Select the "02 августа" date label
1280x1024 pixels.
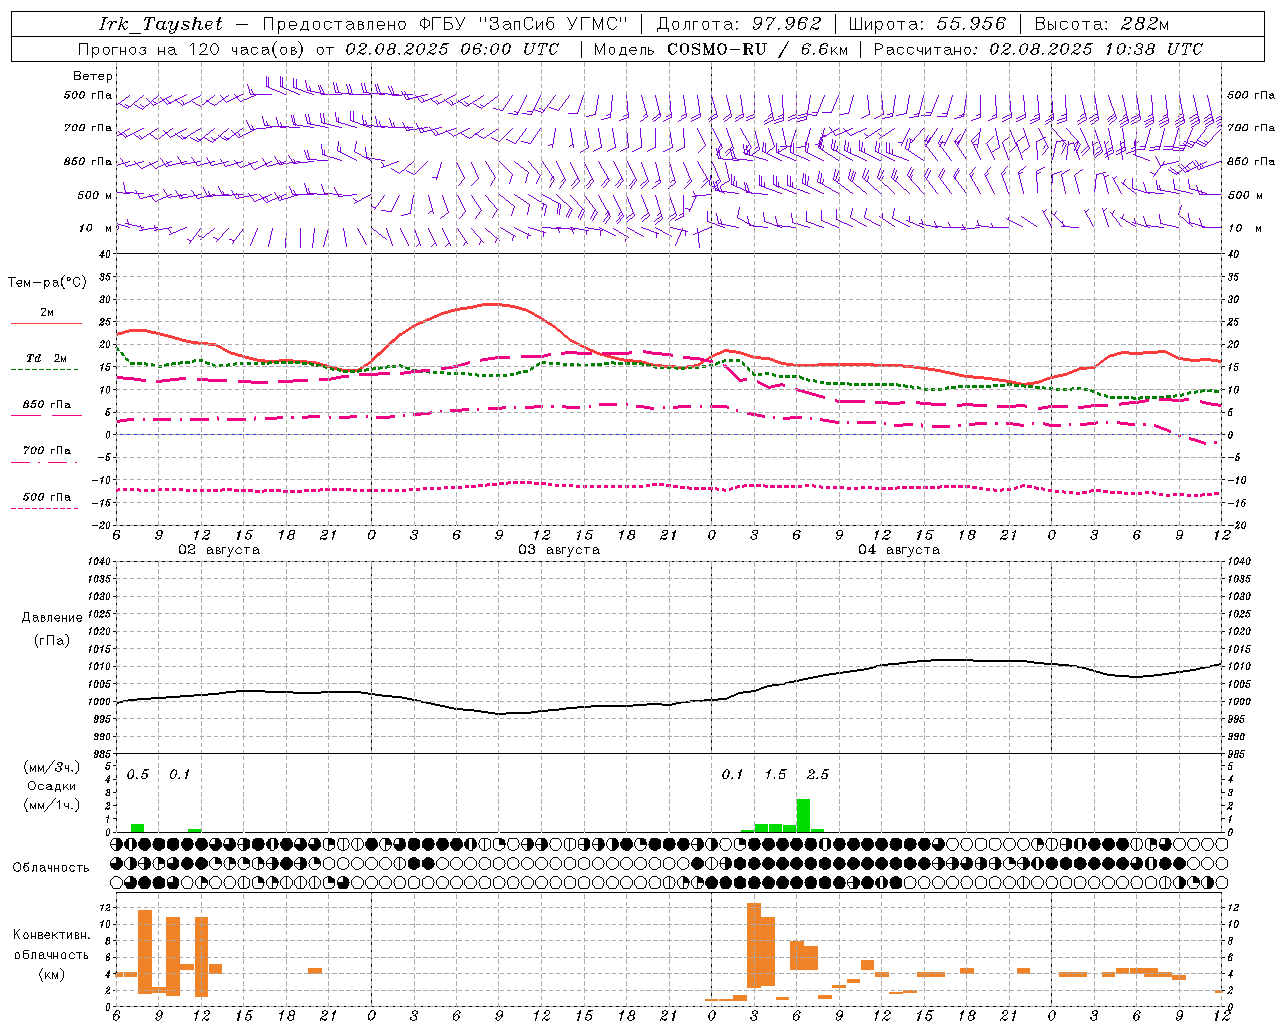(219, 550)
